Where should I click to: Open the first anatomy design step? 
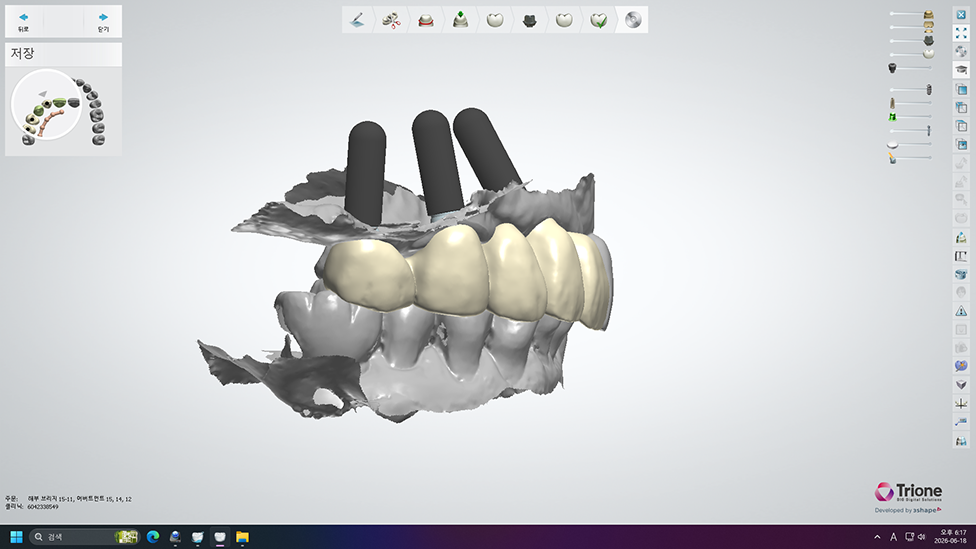tap(495, 20)
